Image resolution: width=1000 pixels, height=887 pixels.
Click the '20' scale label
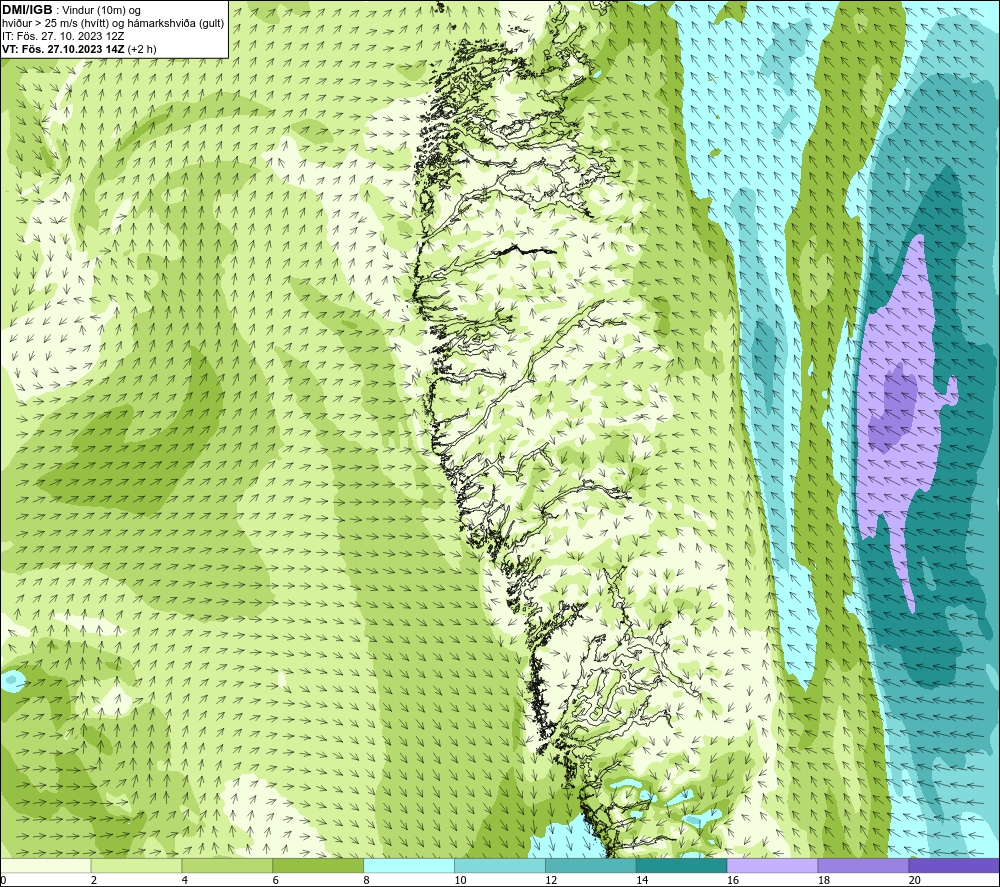pyautogui.click(x=915, y=880)
